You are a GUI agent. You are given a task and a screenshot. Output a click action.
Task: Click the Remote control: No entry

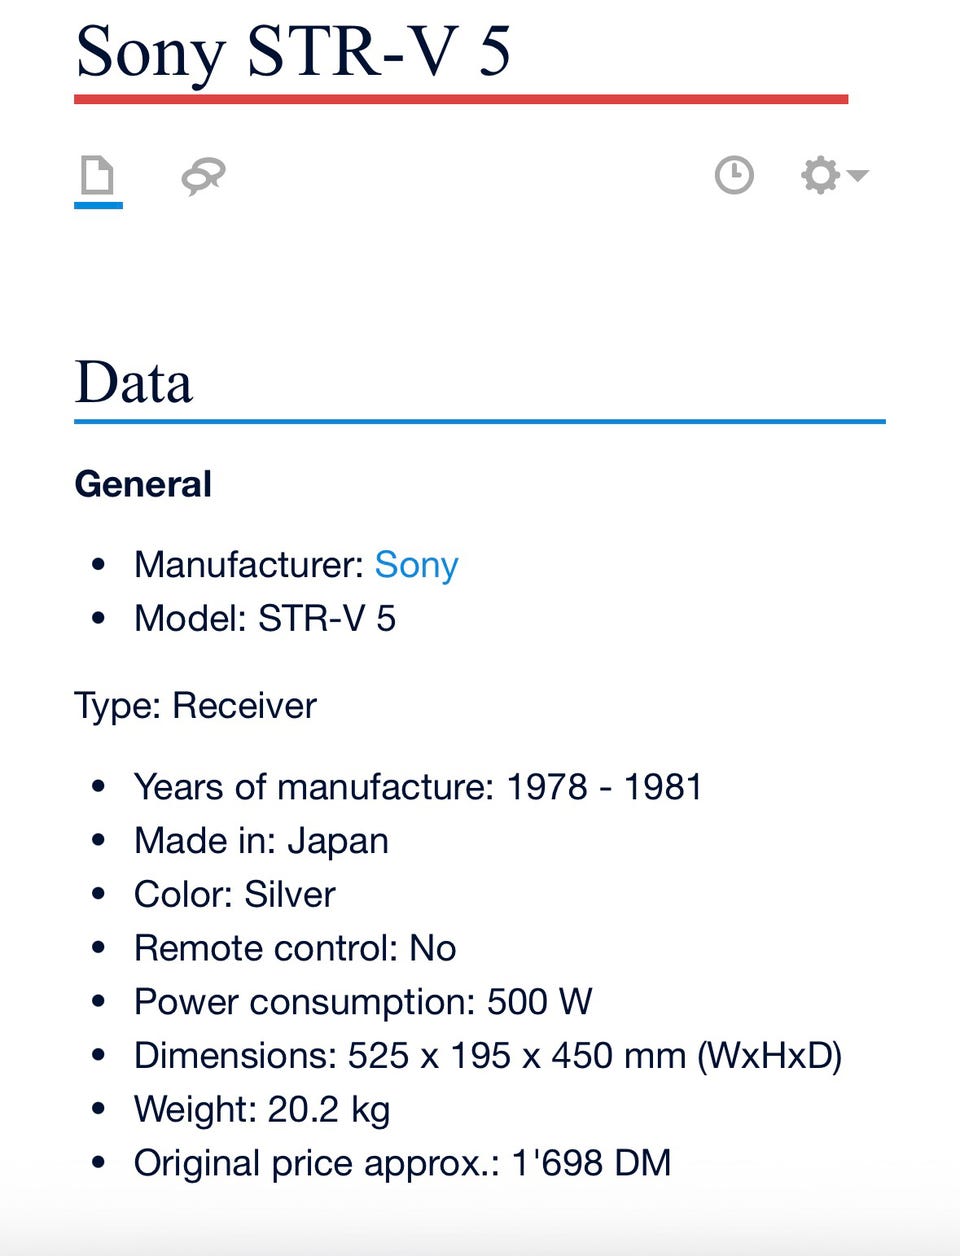pyautogui.click(x=295, y=949)
